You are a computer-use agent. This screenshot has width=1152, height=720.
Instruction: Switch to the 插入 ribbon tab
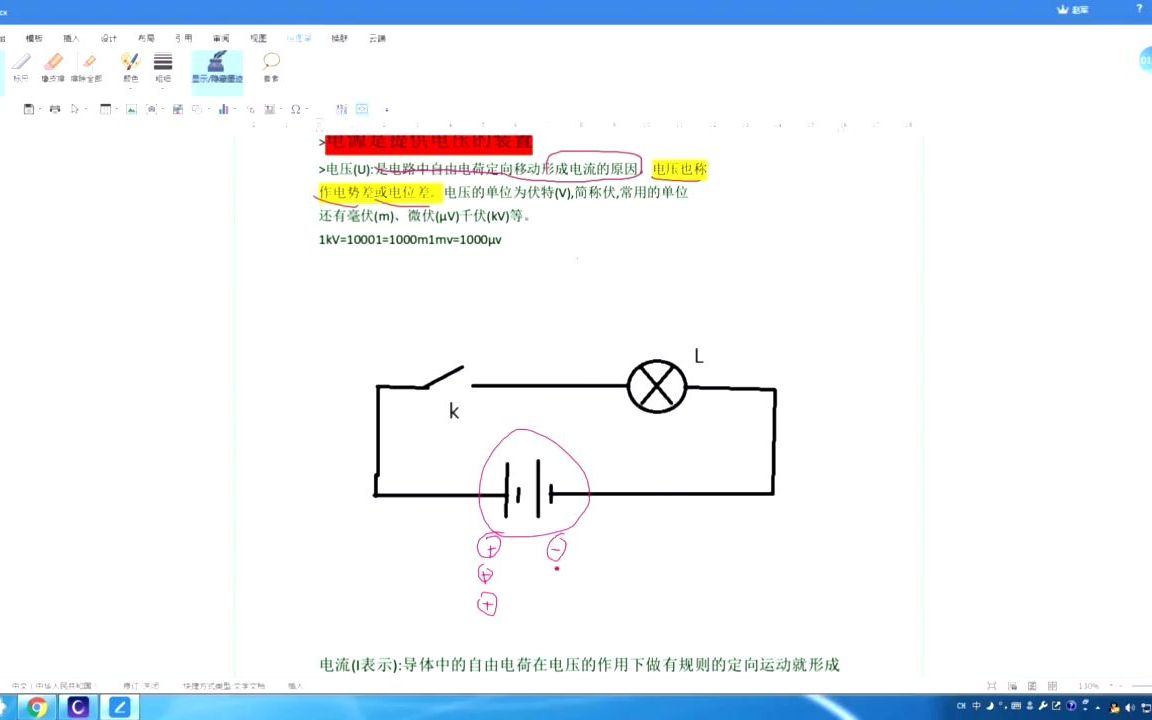[70, 38]
